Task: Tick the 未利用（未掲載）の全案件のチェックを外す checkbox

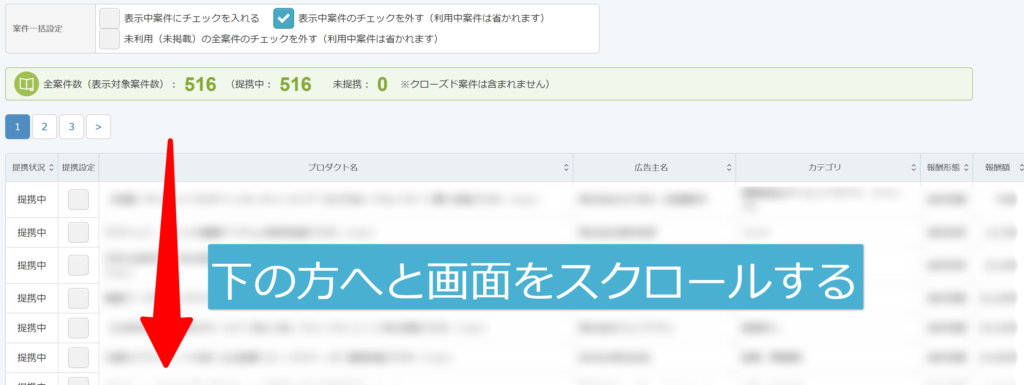Action: coord(109,39)
